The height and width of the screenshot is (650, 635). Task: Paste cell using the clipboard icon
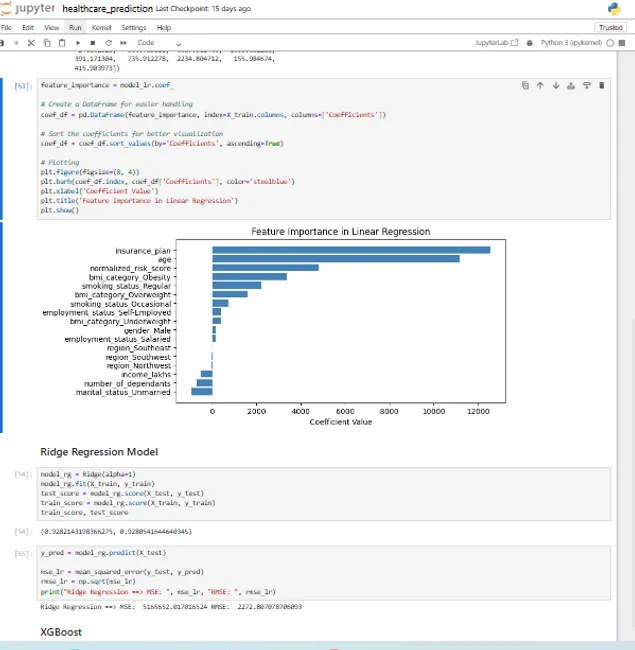(x=62, y=43)
